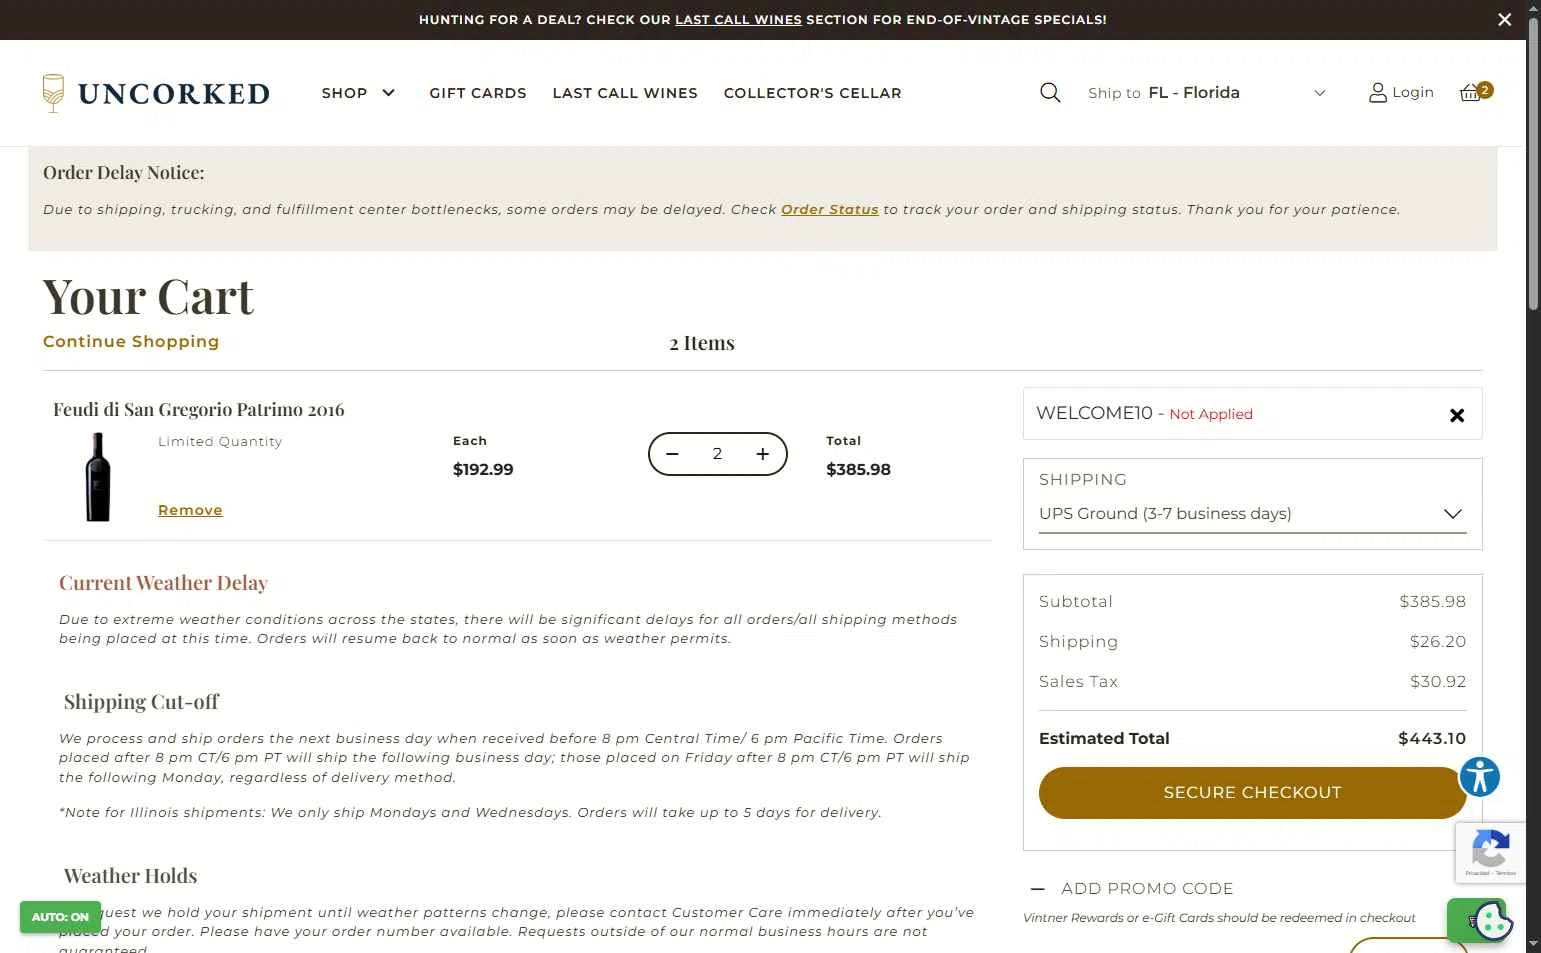Click the Subtotal $385.98 value

pyautogui.click(x=1432, y=601)
